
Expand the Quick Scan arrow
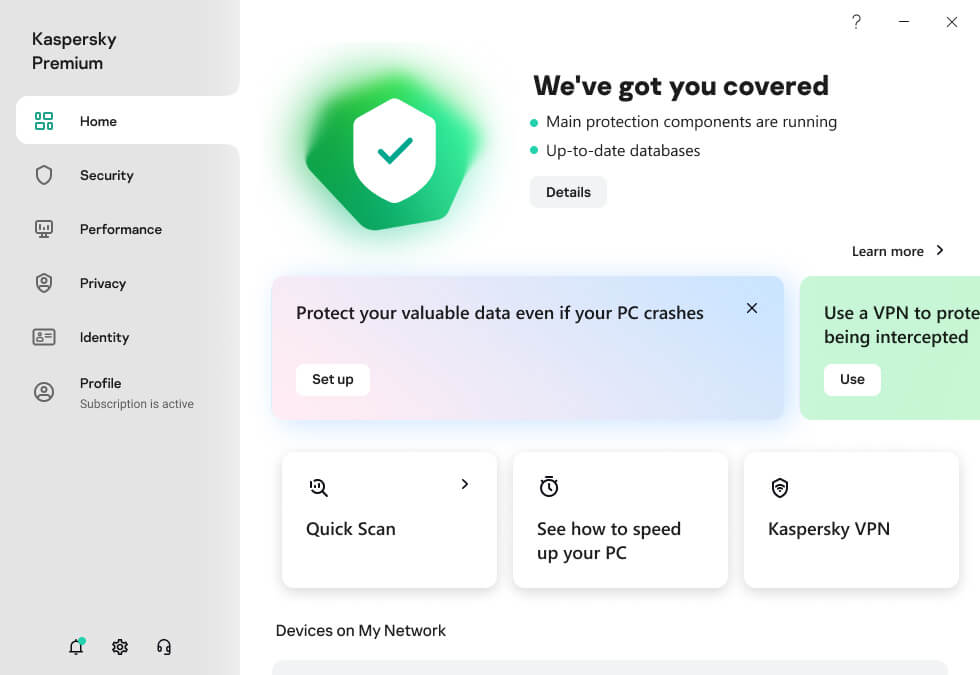pos(465,484)
